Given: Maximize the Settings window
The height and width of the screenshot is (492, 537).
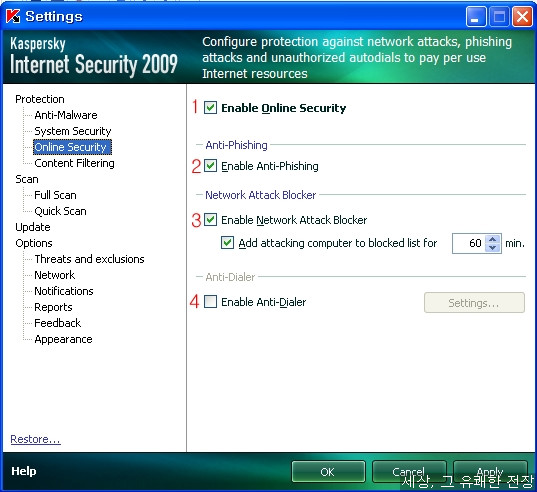Looking at the screenshot, I should coord(499,16).
